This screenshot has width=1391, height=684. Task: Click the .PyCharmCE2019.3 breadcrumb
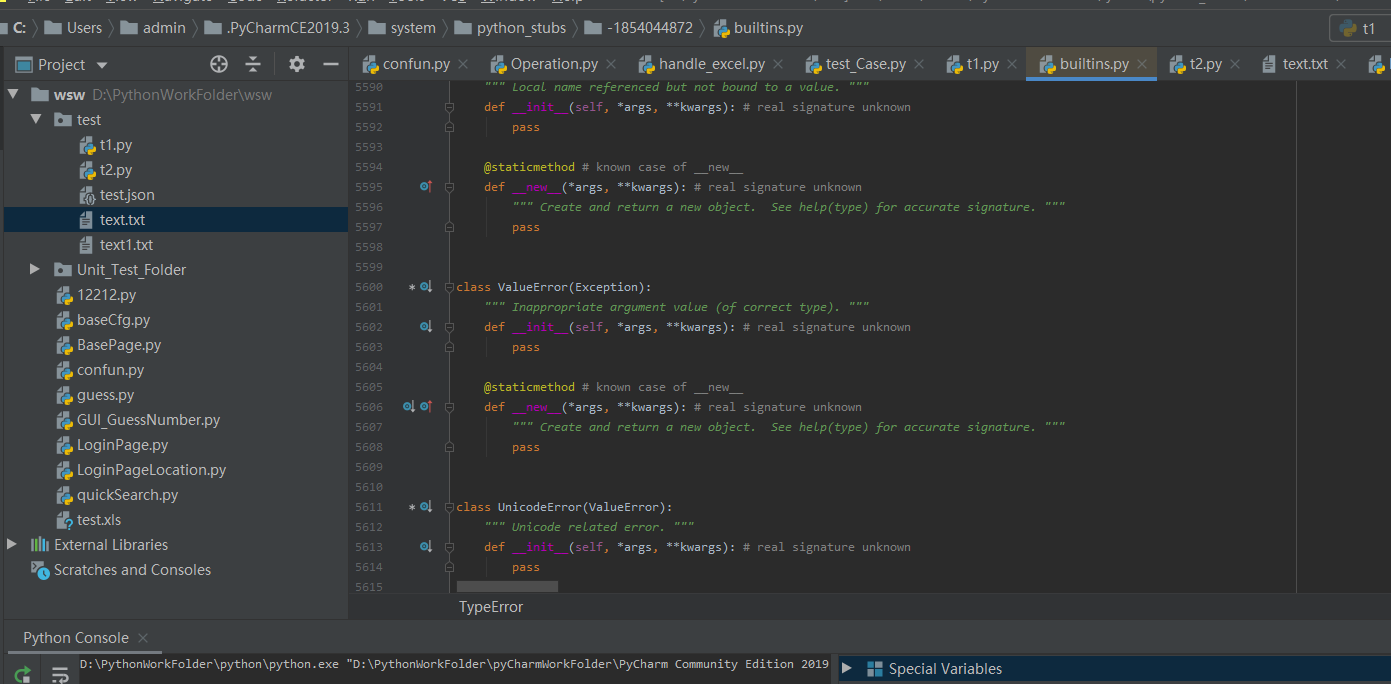277,28
